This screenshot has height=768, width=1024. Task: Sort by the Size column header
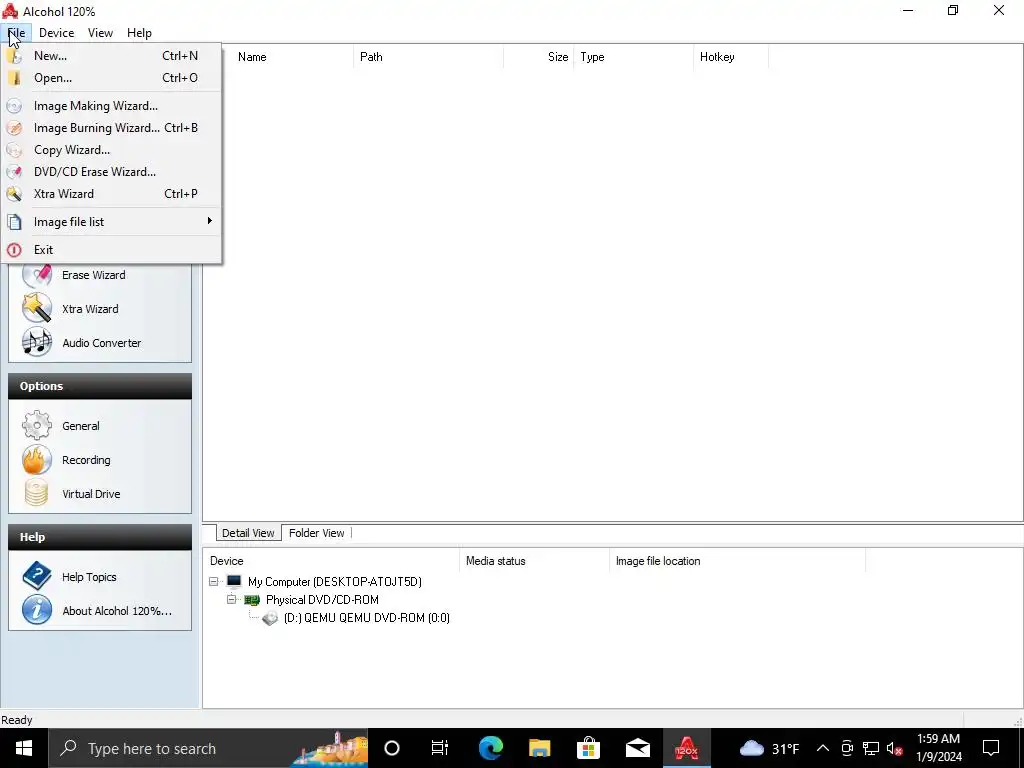[538, 57]
